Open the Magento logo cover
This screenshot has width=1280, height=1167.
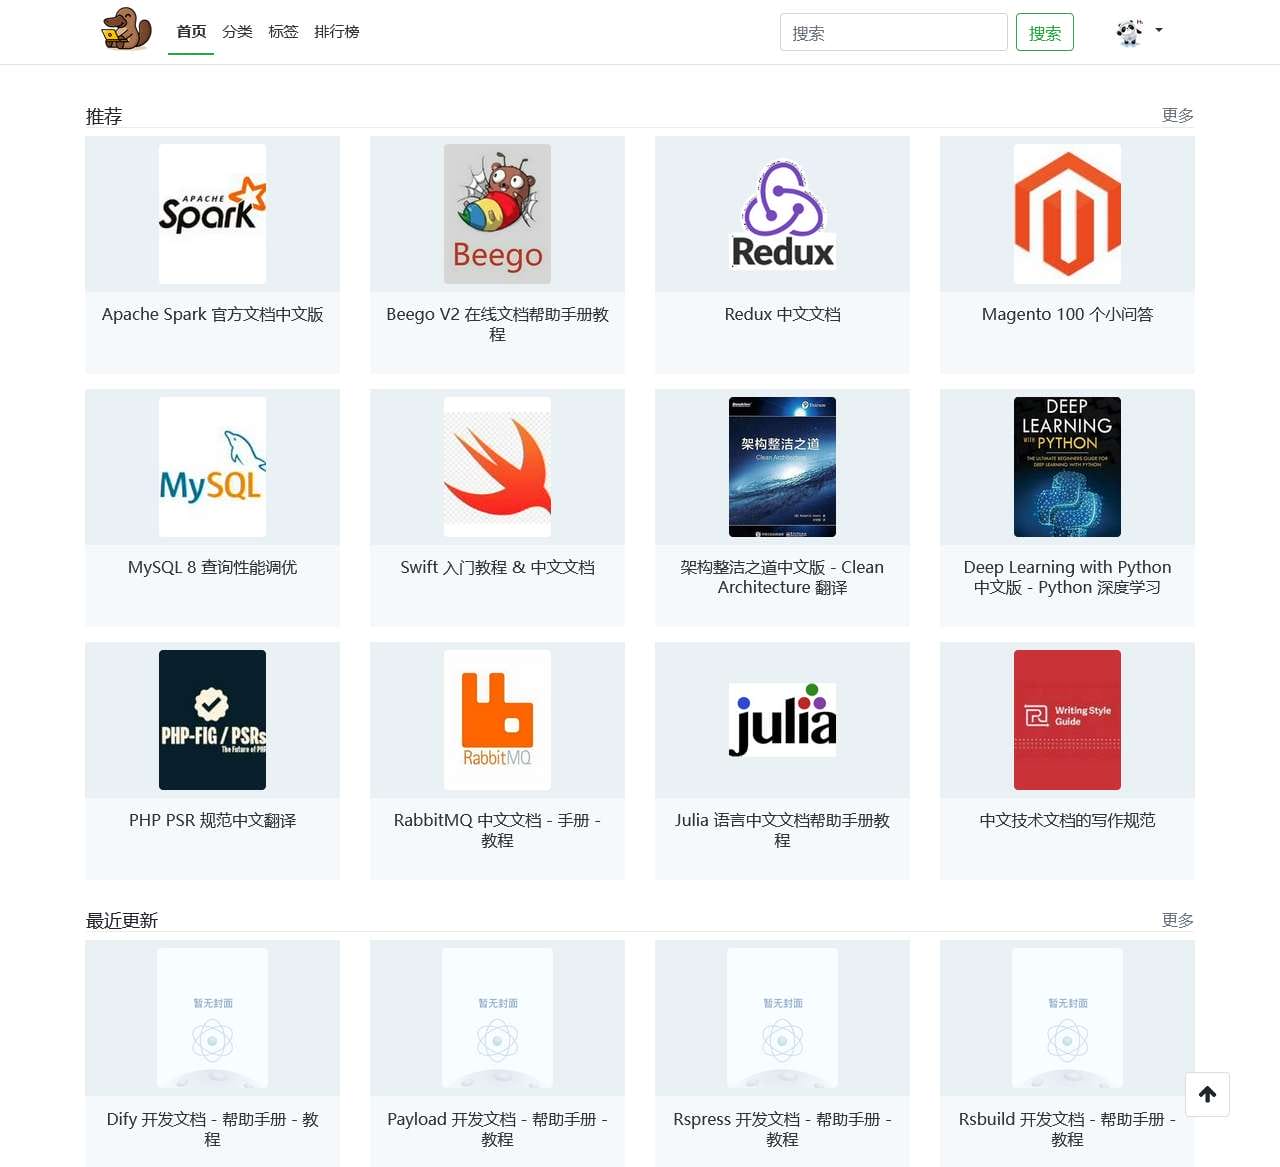pyautogui.click(x=1067, y=214)
